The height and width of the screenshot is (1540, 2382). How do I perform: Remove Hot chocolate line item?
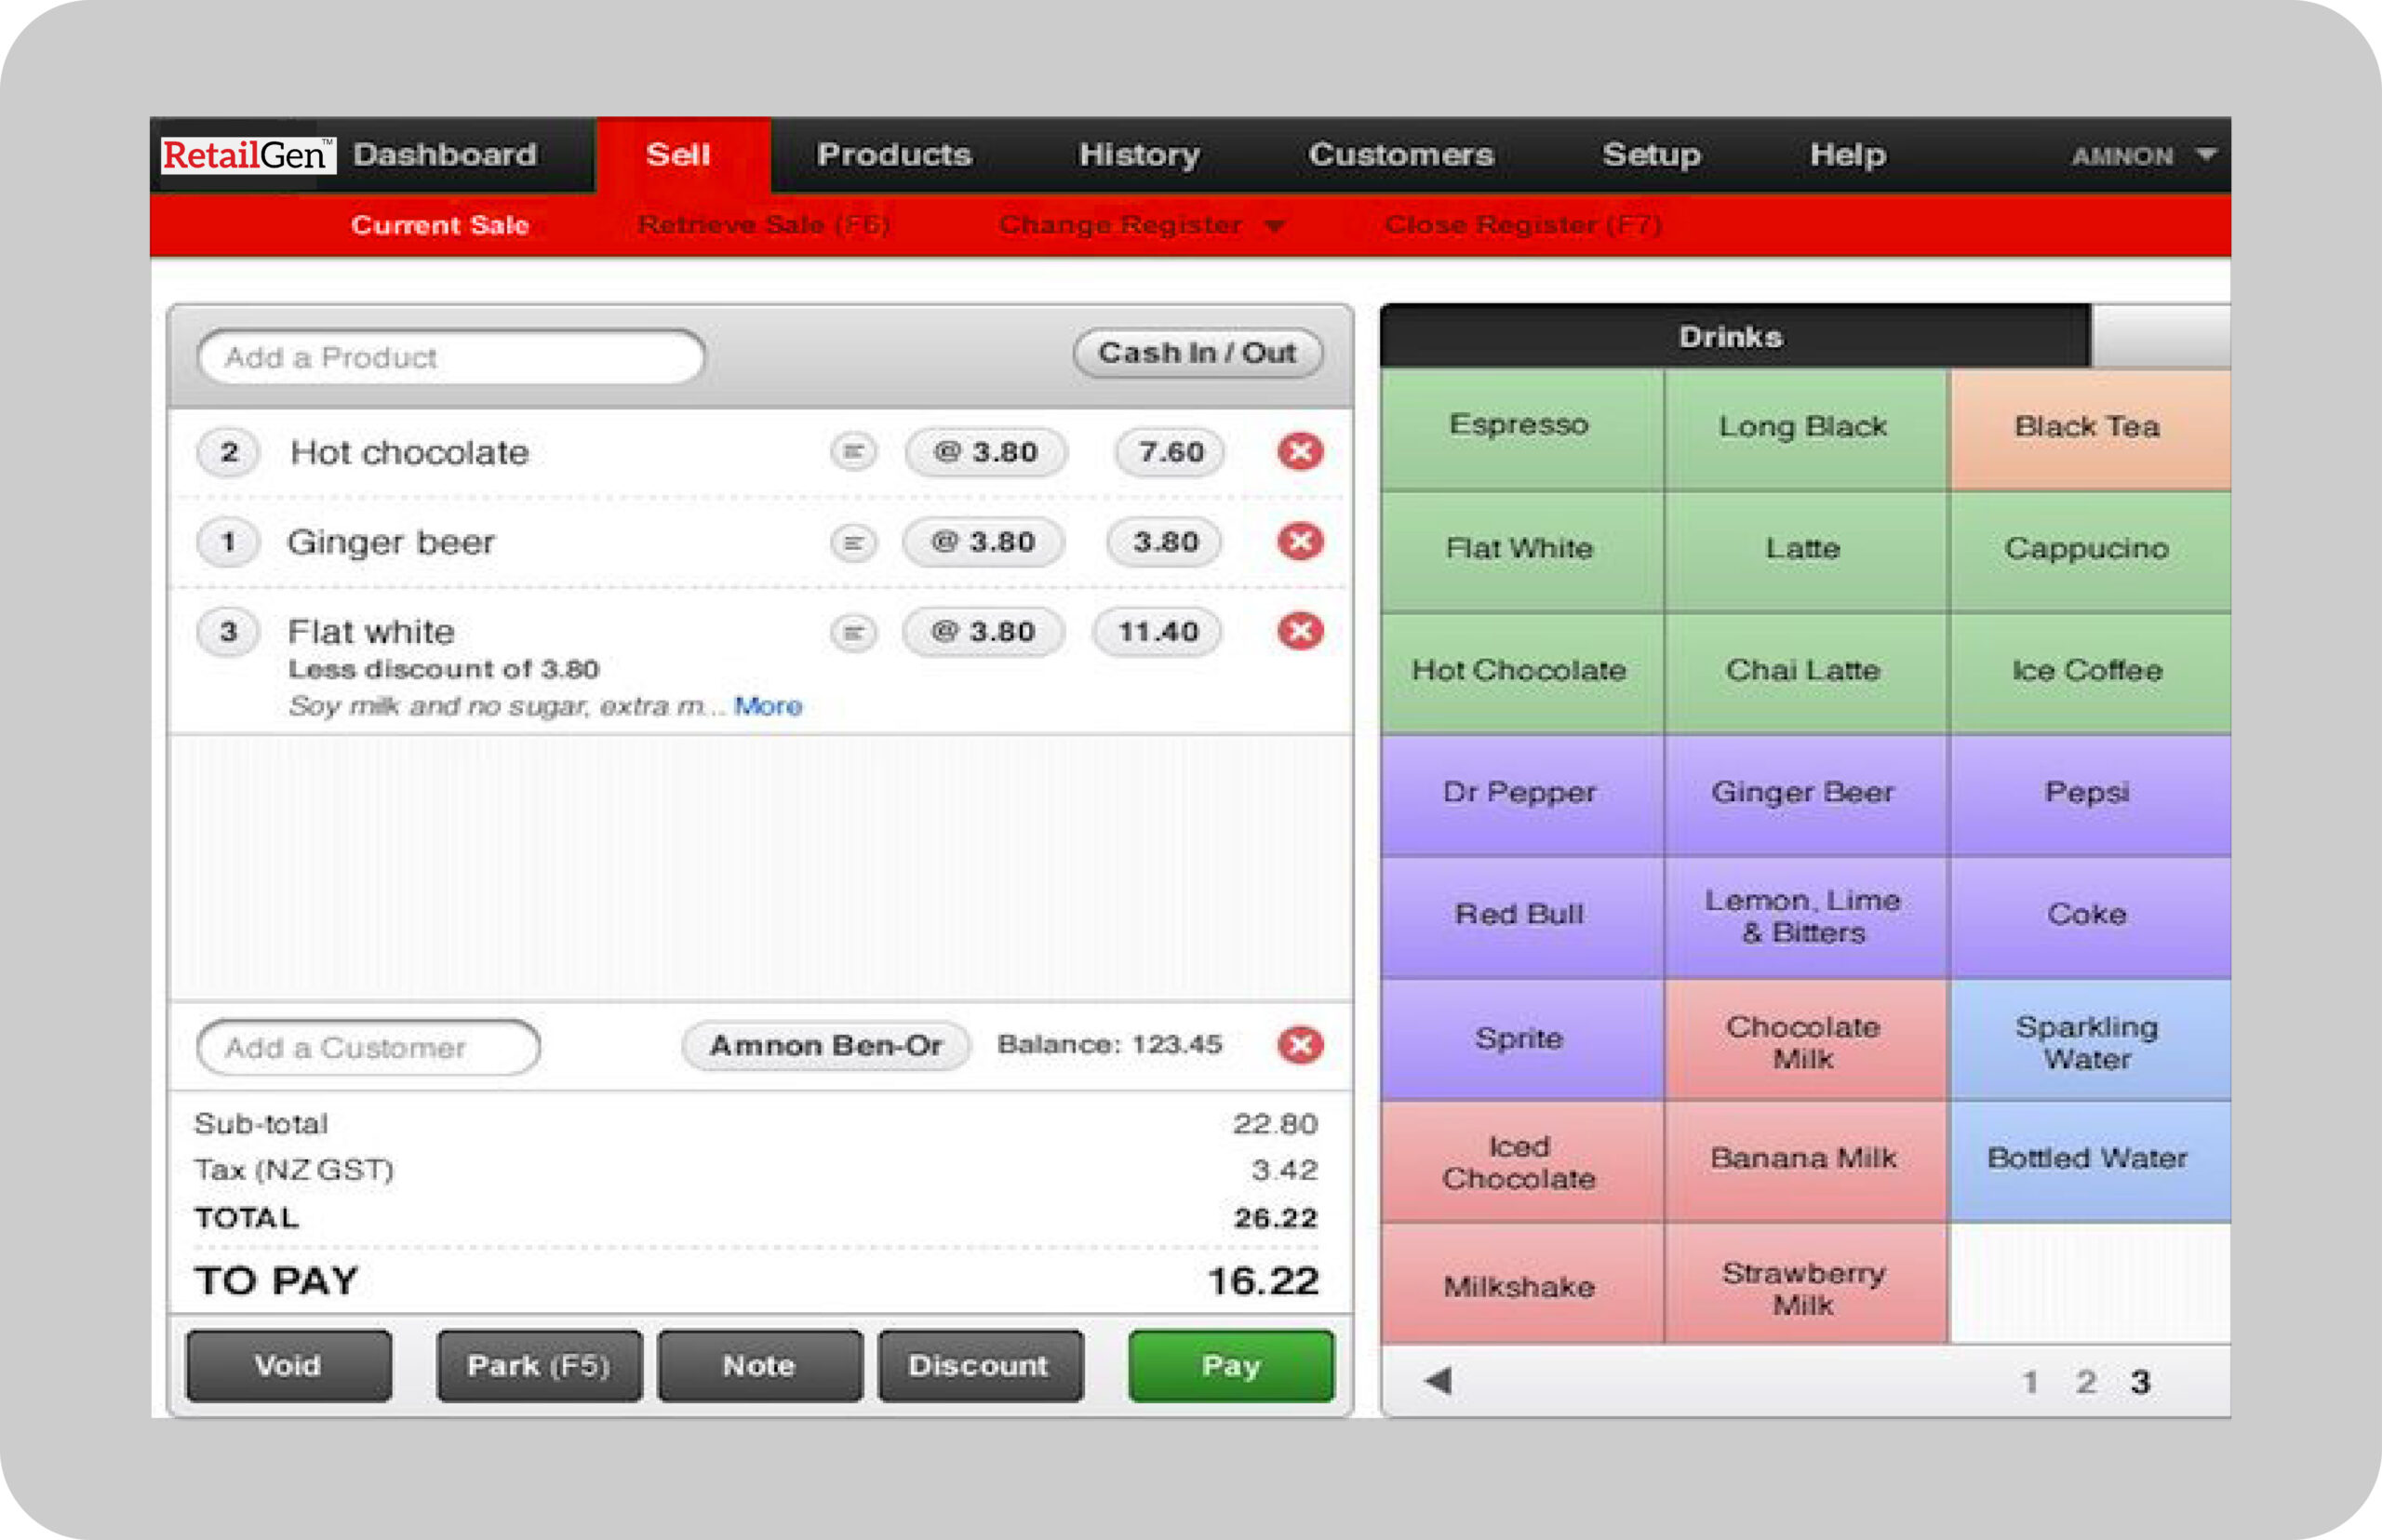pyautogui.click(x=1299, y=452)
